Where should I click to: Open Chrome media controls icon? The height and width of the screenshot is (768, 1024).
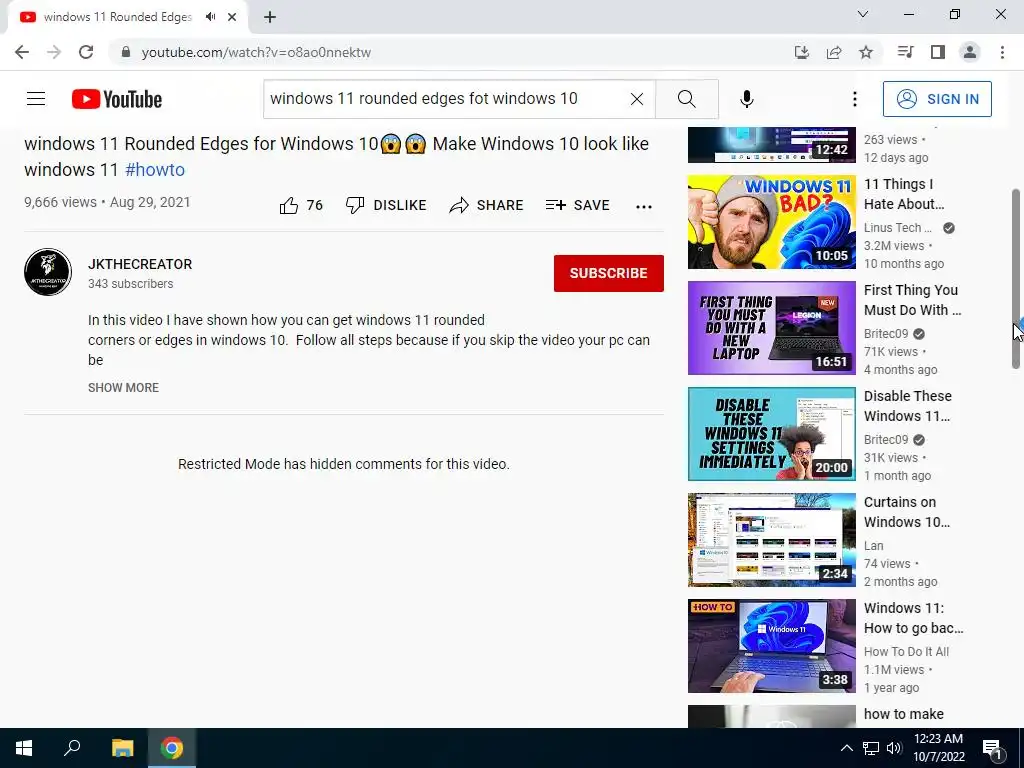point(905,52)
